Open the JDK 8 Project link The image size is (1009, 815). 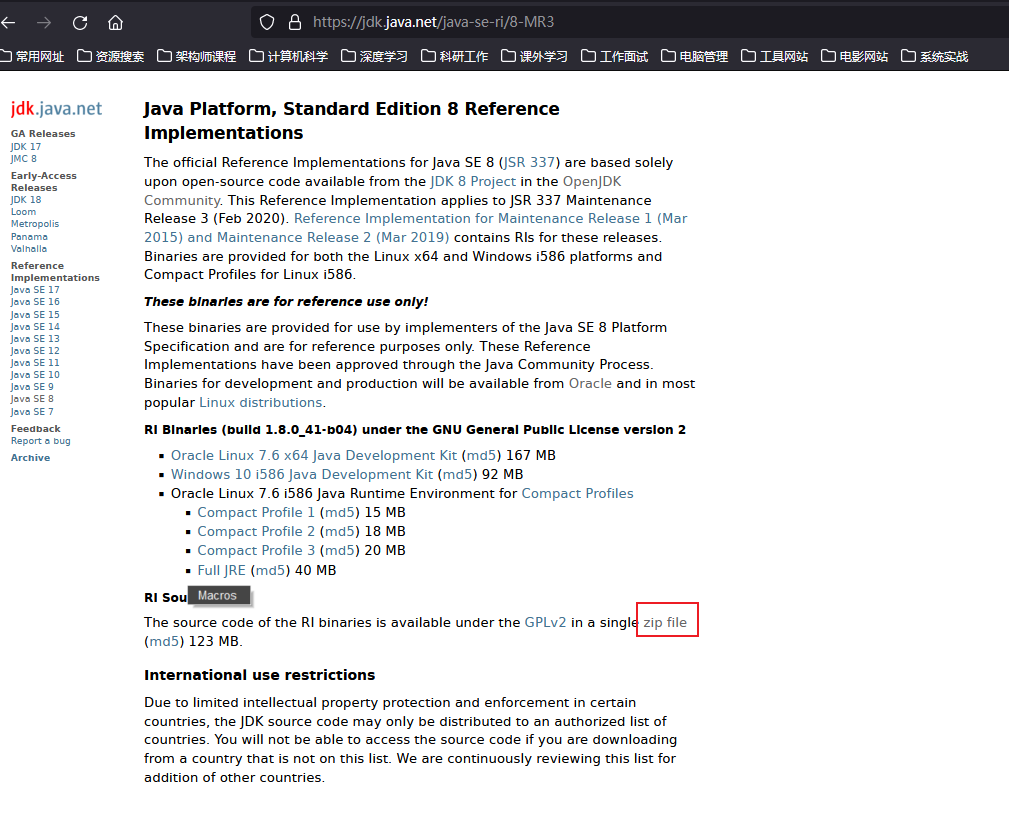pos(473,181)
